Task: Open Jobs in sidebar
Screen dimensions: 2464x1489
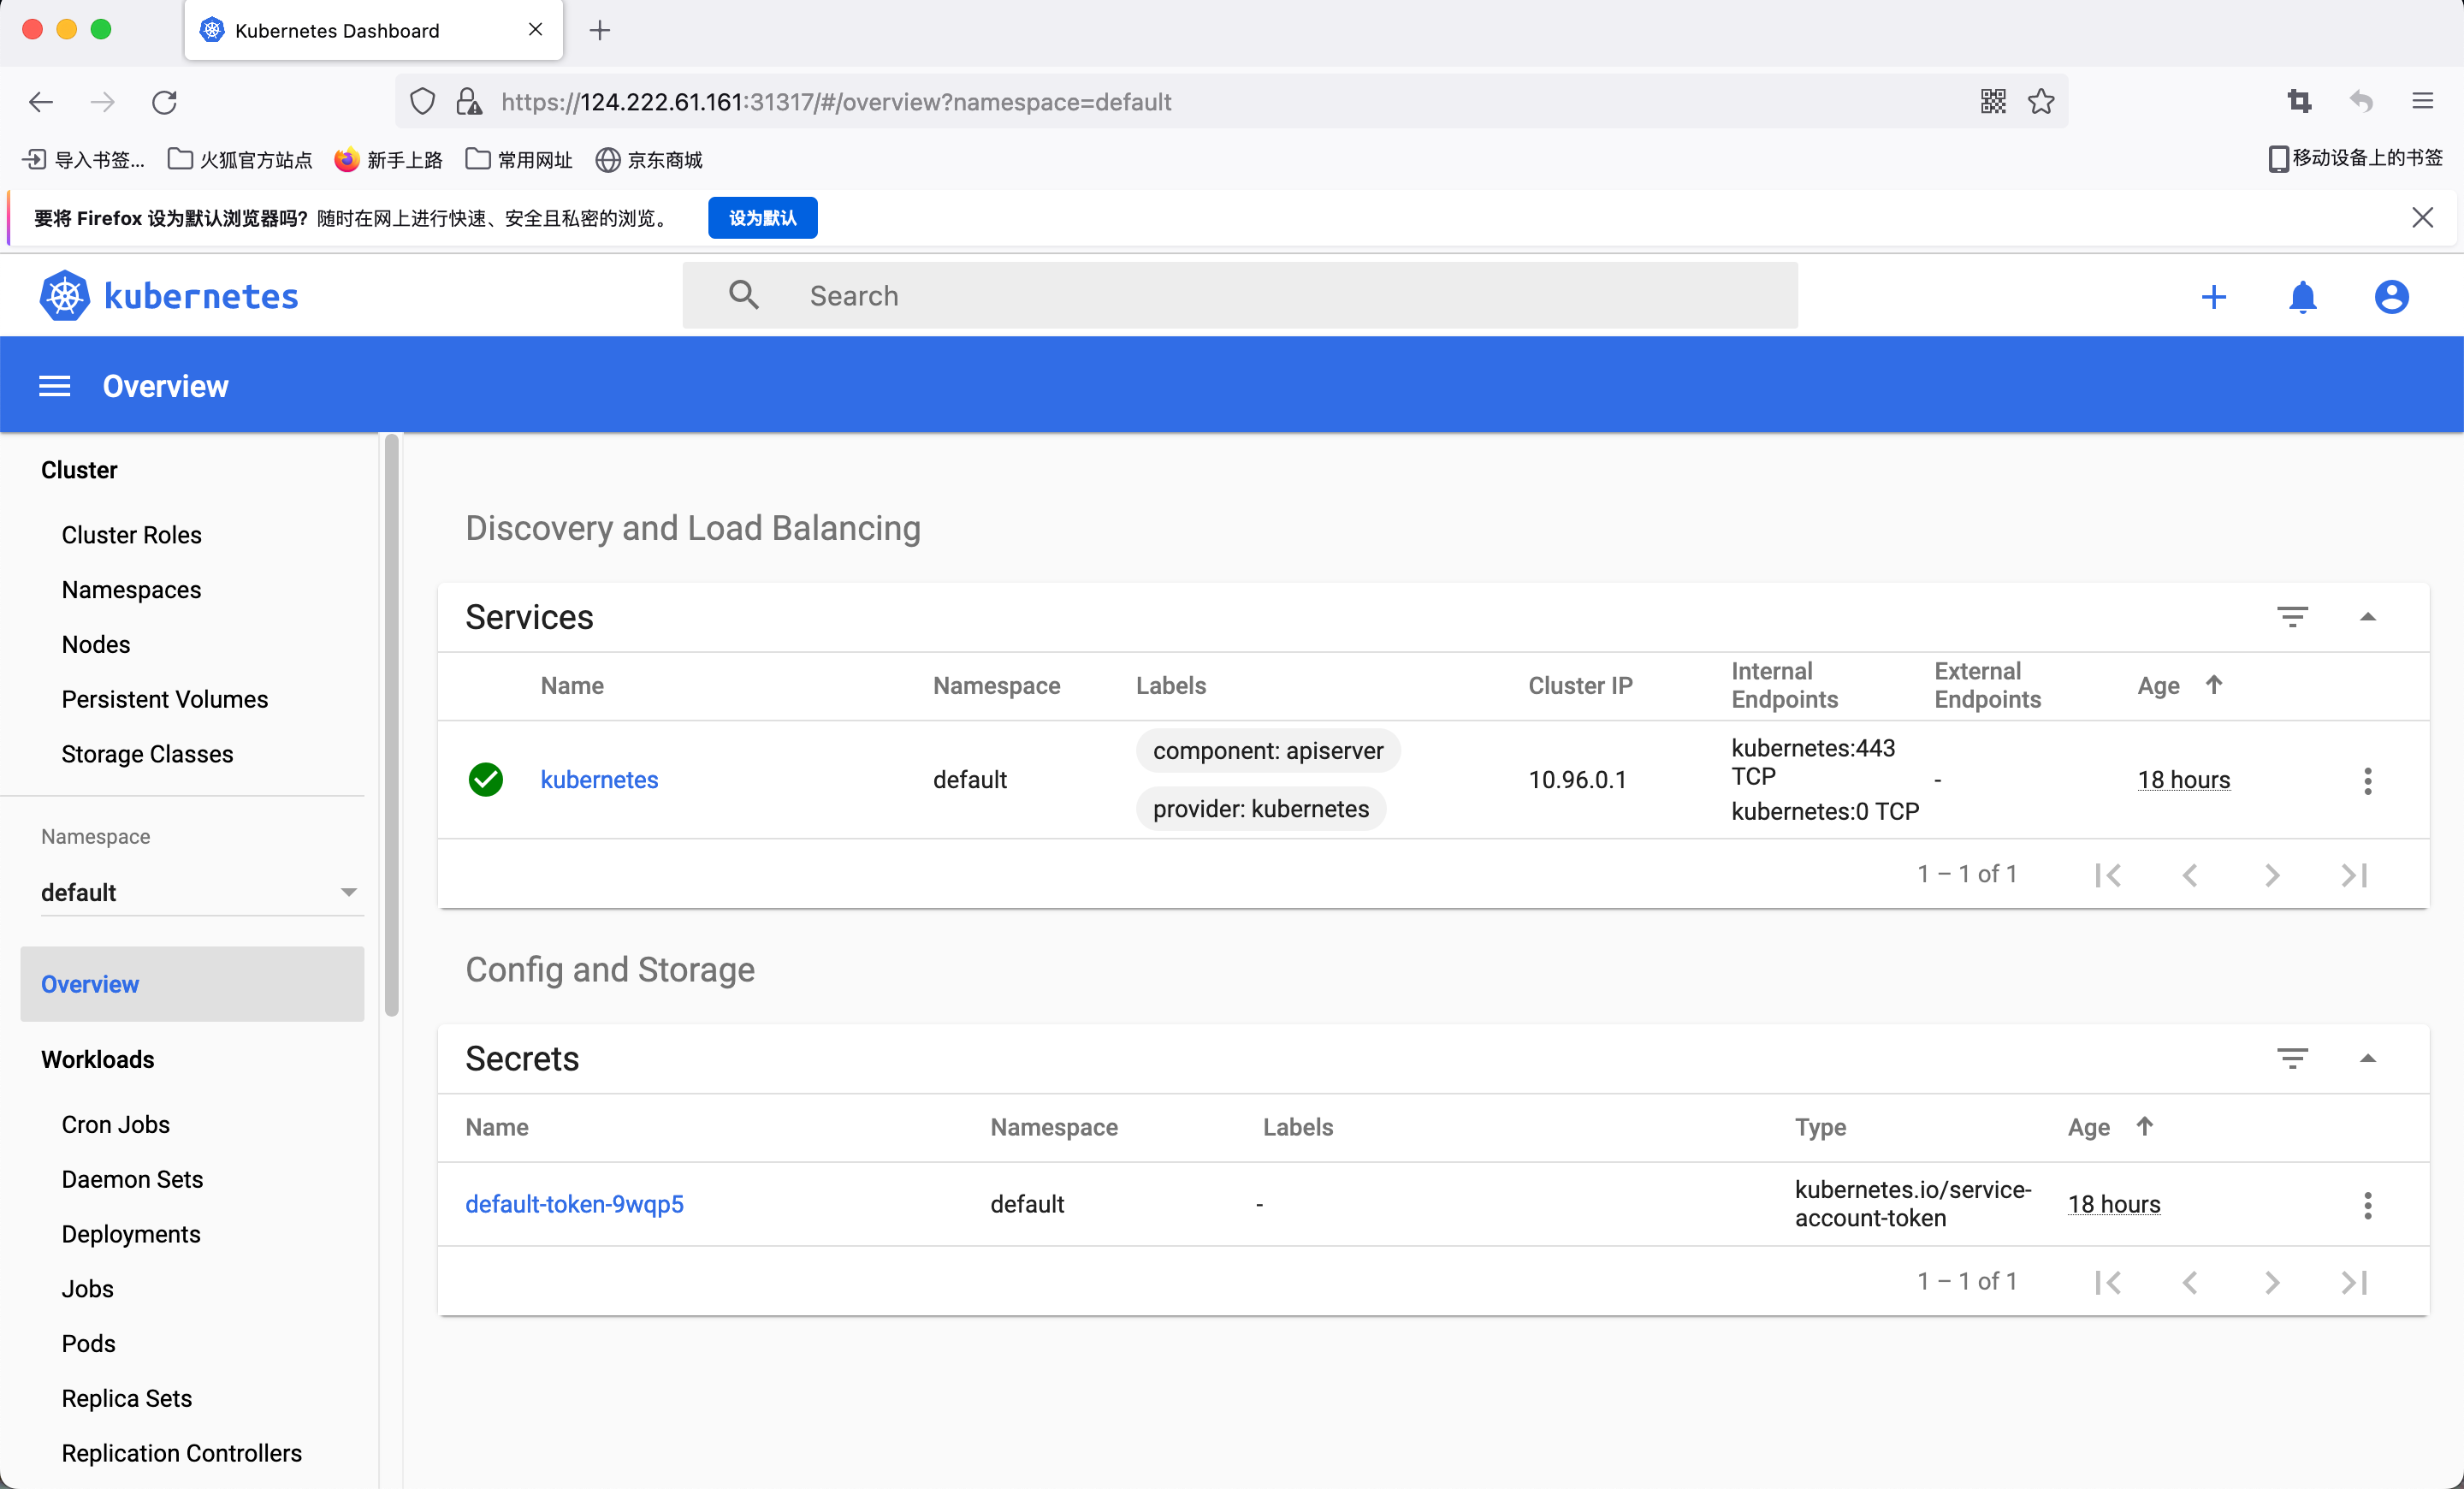Action: point(88,1289)
